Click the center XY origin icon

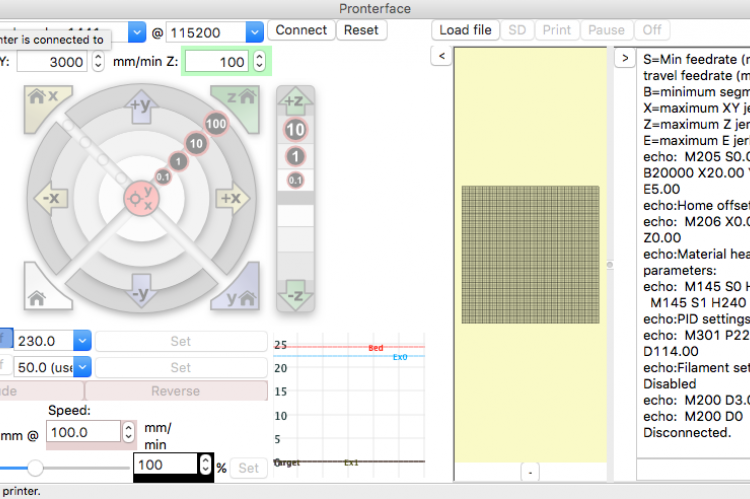141,198
